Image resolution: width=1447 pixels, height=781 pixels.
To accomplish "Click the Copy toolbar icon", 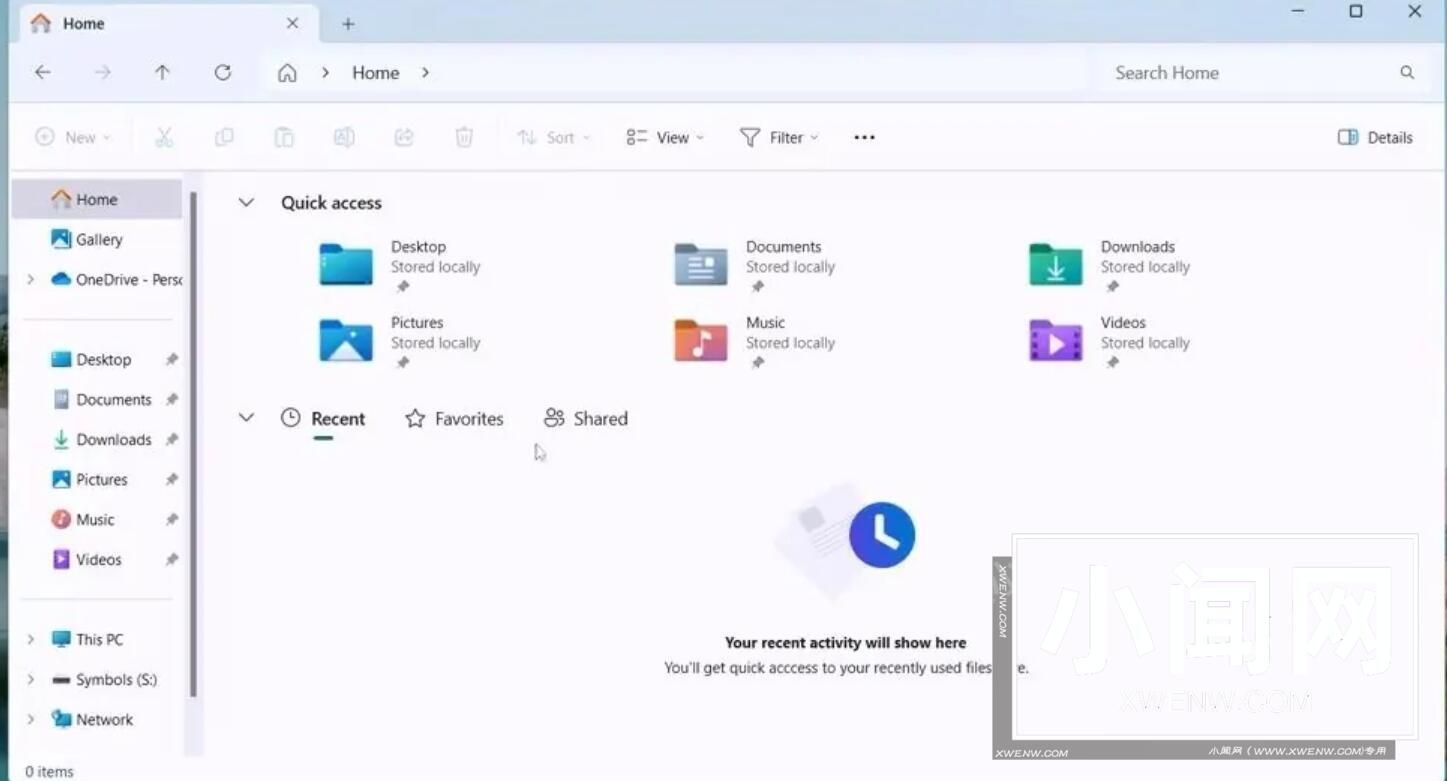I will tap(224, 137).
